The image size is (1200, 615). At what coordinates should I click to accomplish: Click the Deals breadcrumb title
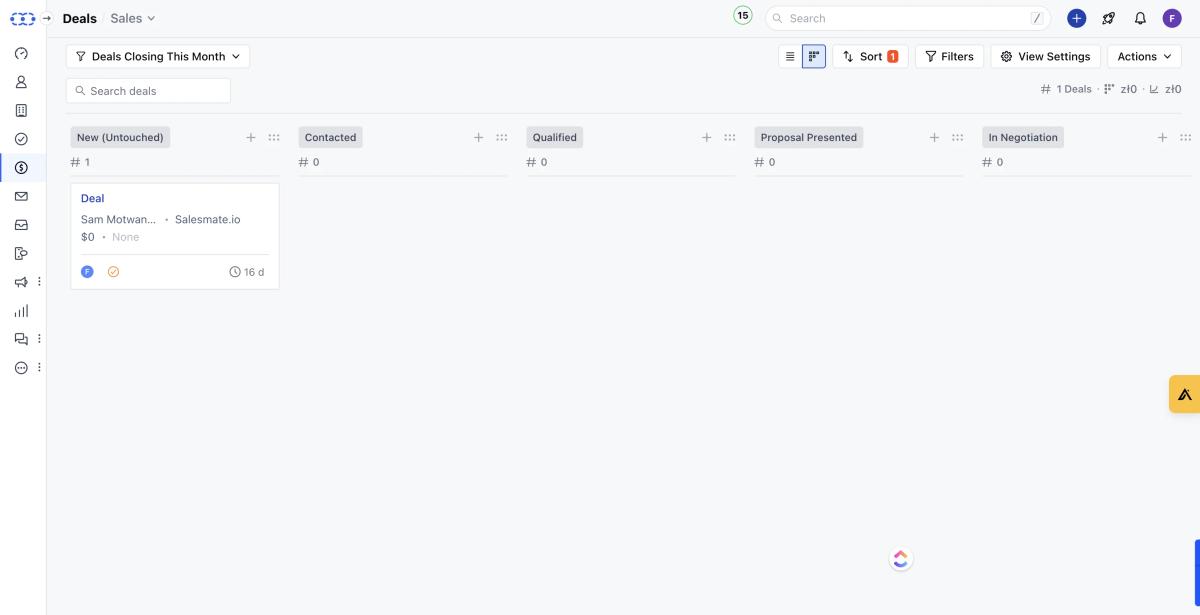click(80, 18)
